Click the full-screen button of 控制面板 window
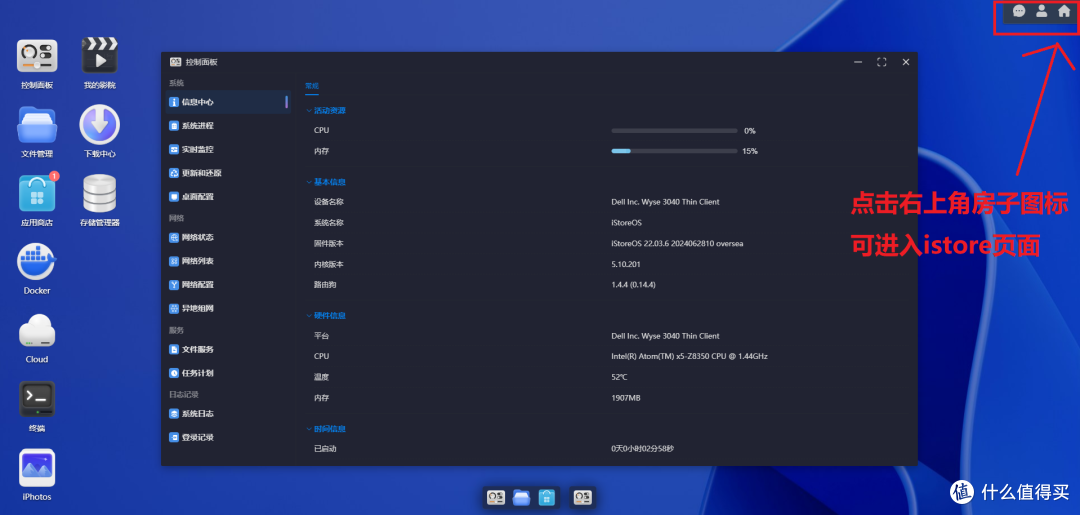This screenshot has width=1080, height=515. click(x=882, y=62)
